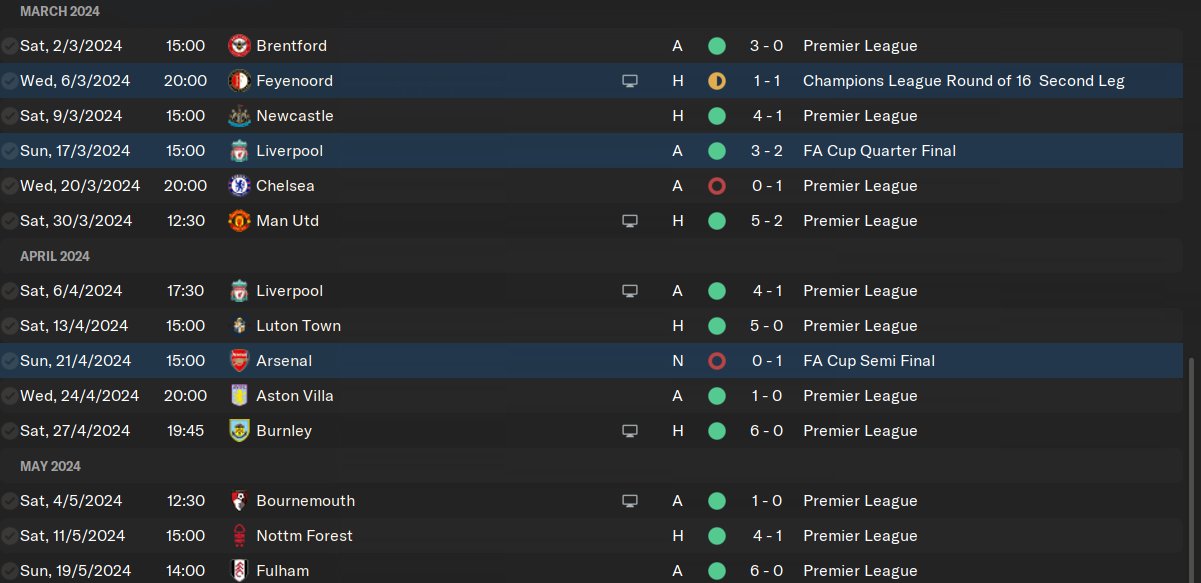
Task: Click Champions League Round of 16 competition
Action: click(963, 81)
